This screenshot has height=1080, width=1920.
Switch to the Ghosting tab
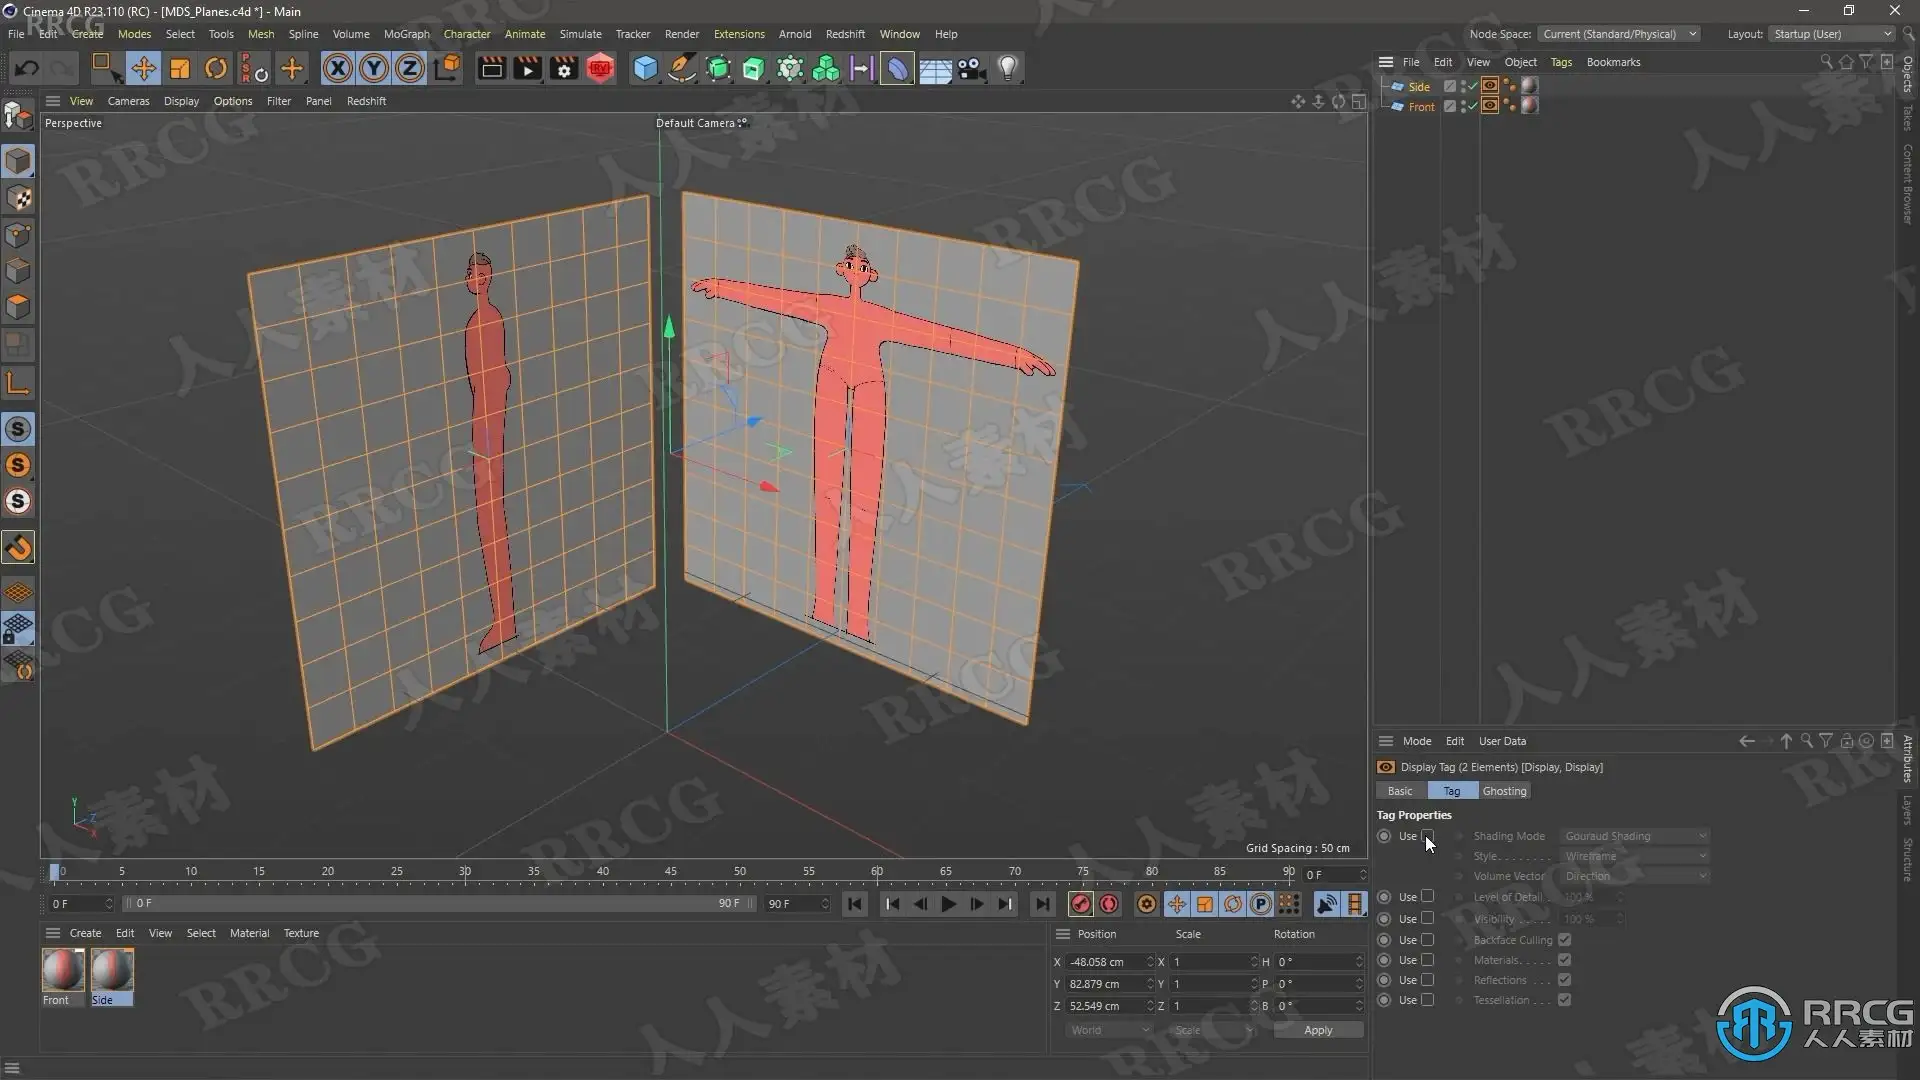[1504, 791]
